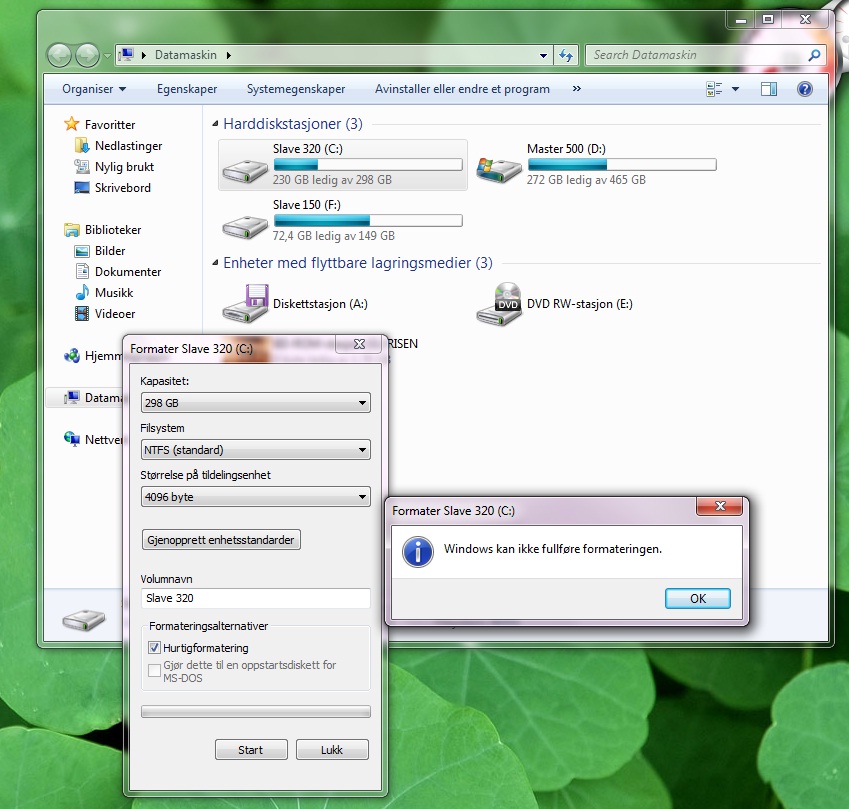Viewport: 849px width, 809px height.
Task: Toggle the Hurtigformatering checkbox
Action: coord(154,648)
